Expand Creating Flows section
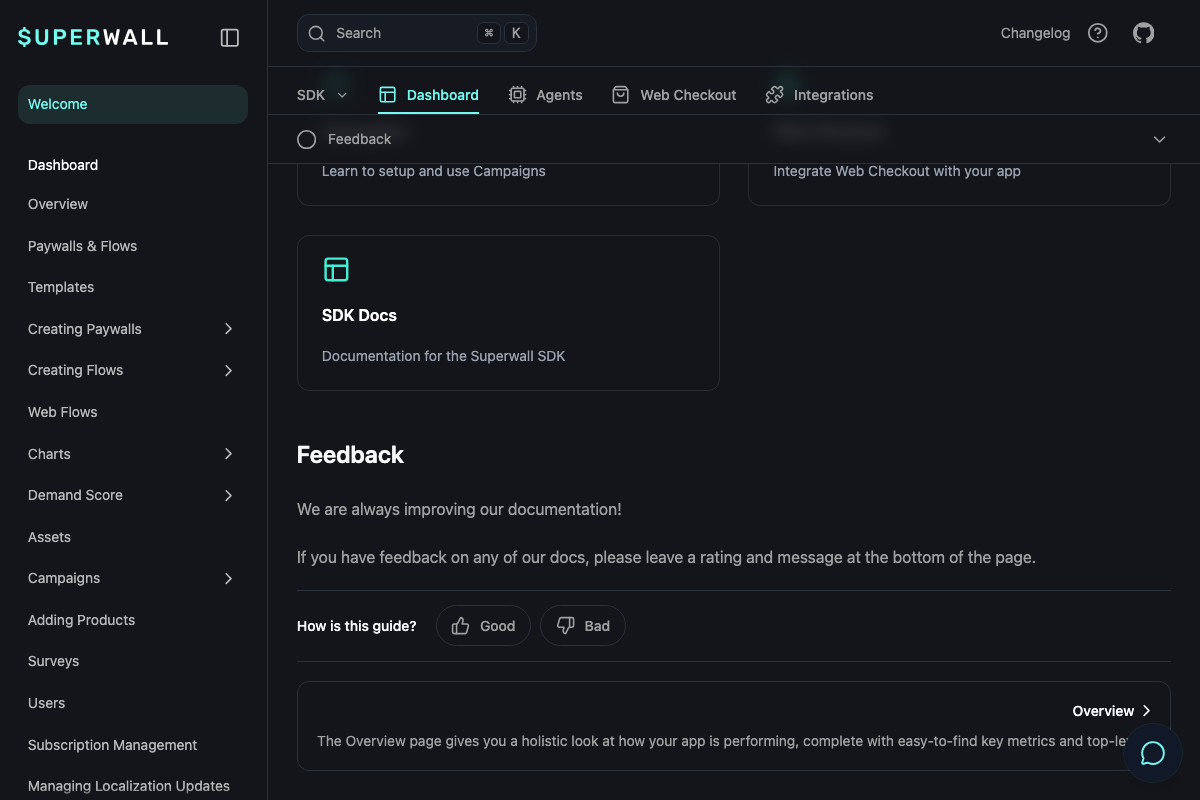The height and width of the screenshot is (800, 1200). point(228,370)
